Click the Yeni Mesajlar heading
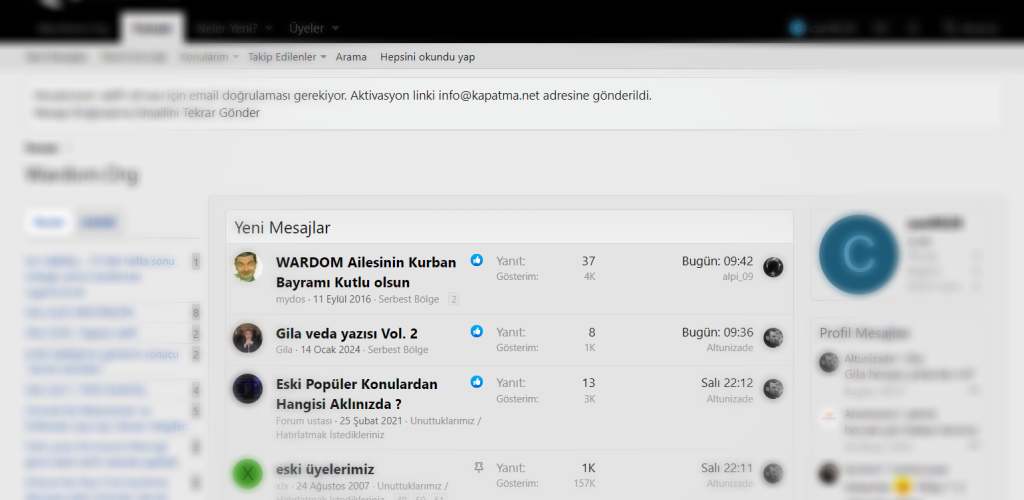Screen dimensions: 1024x500 282,228
